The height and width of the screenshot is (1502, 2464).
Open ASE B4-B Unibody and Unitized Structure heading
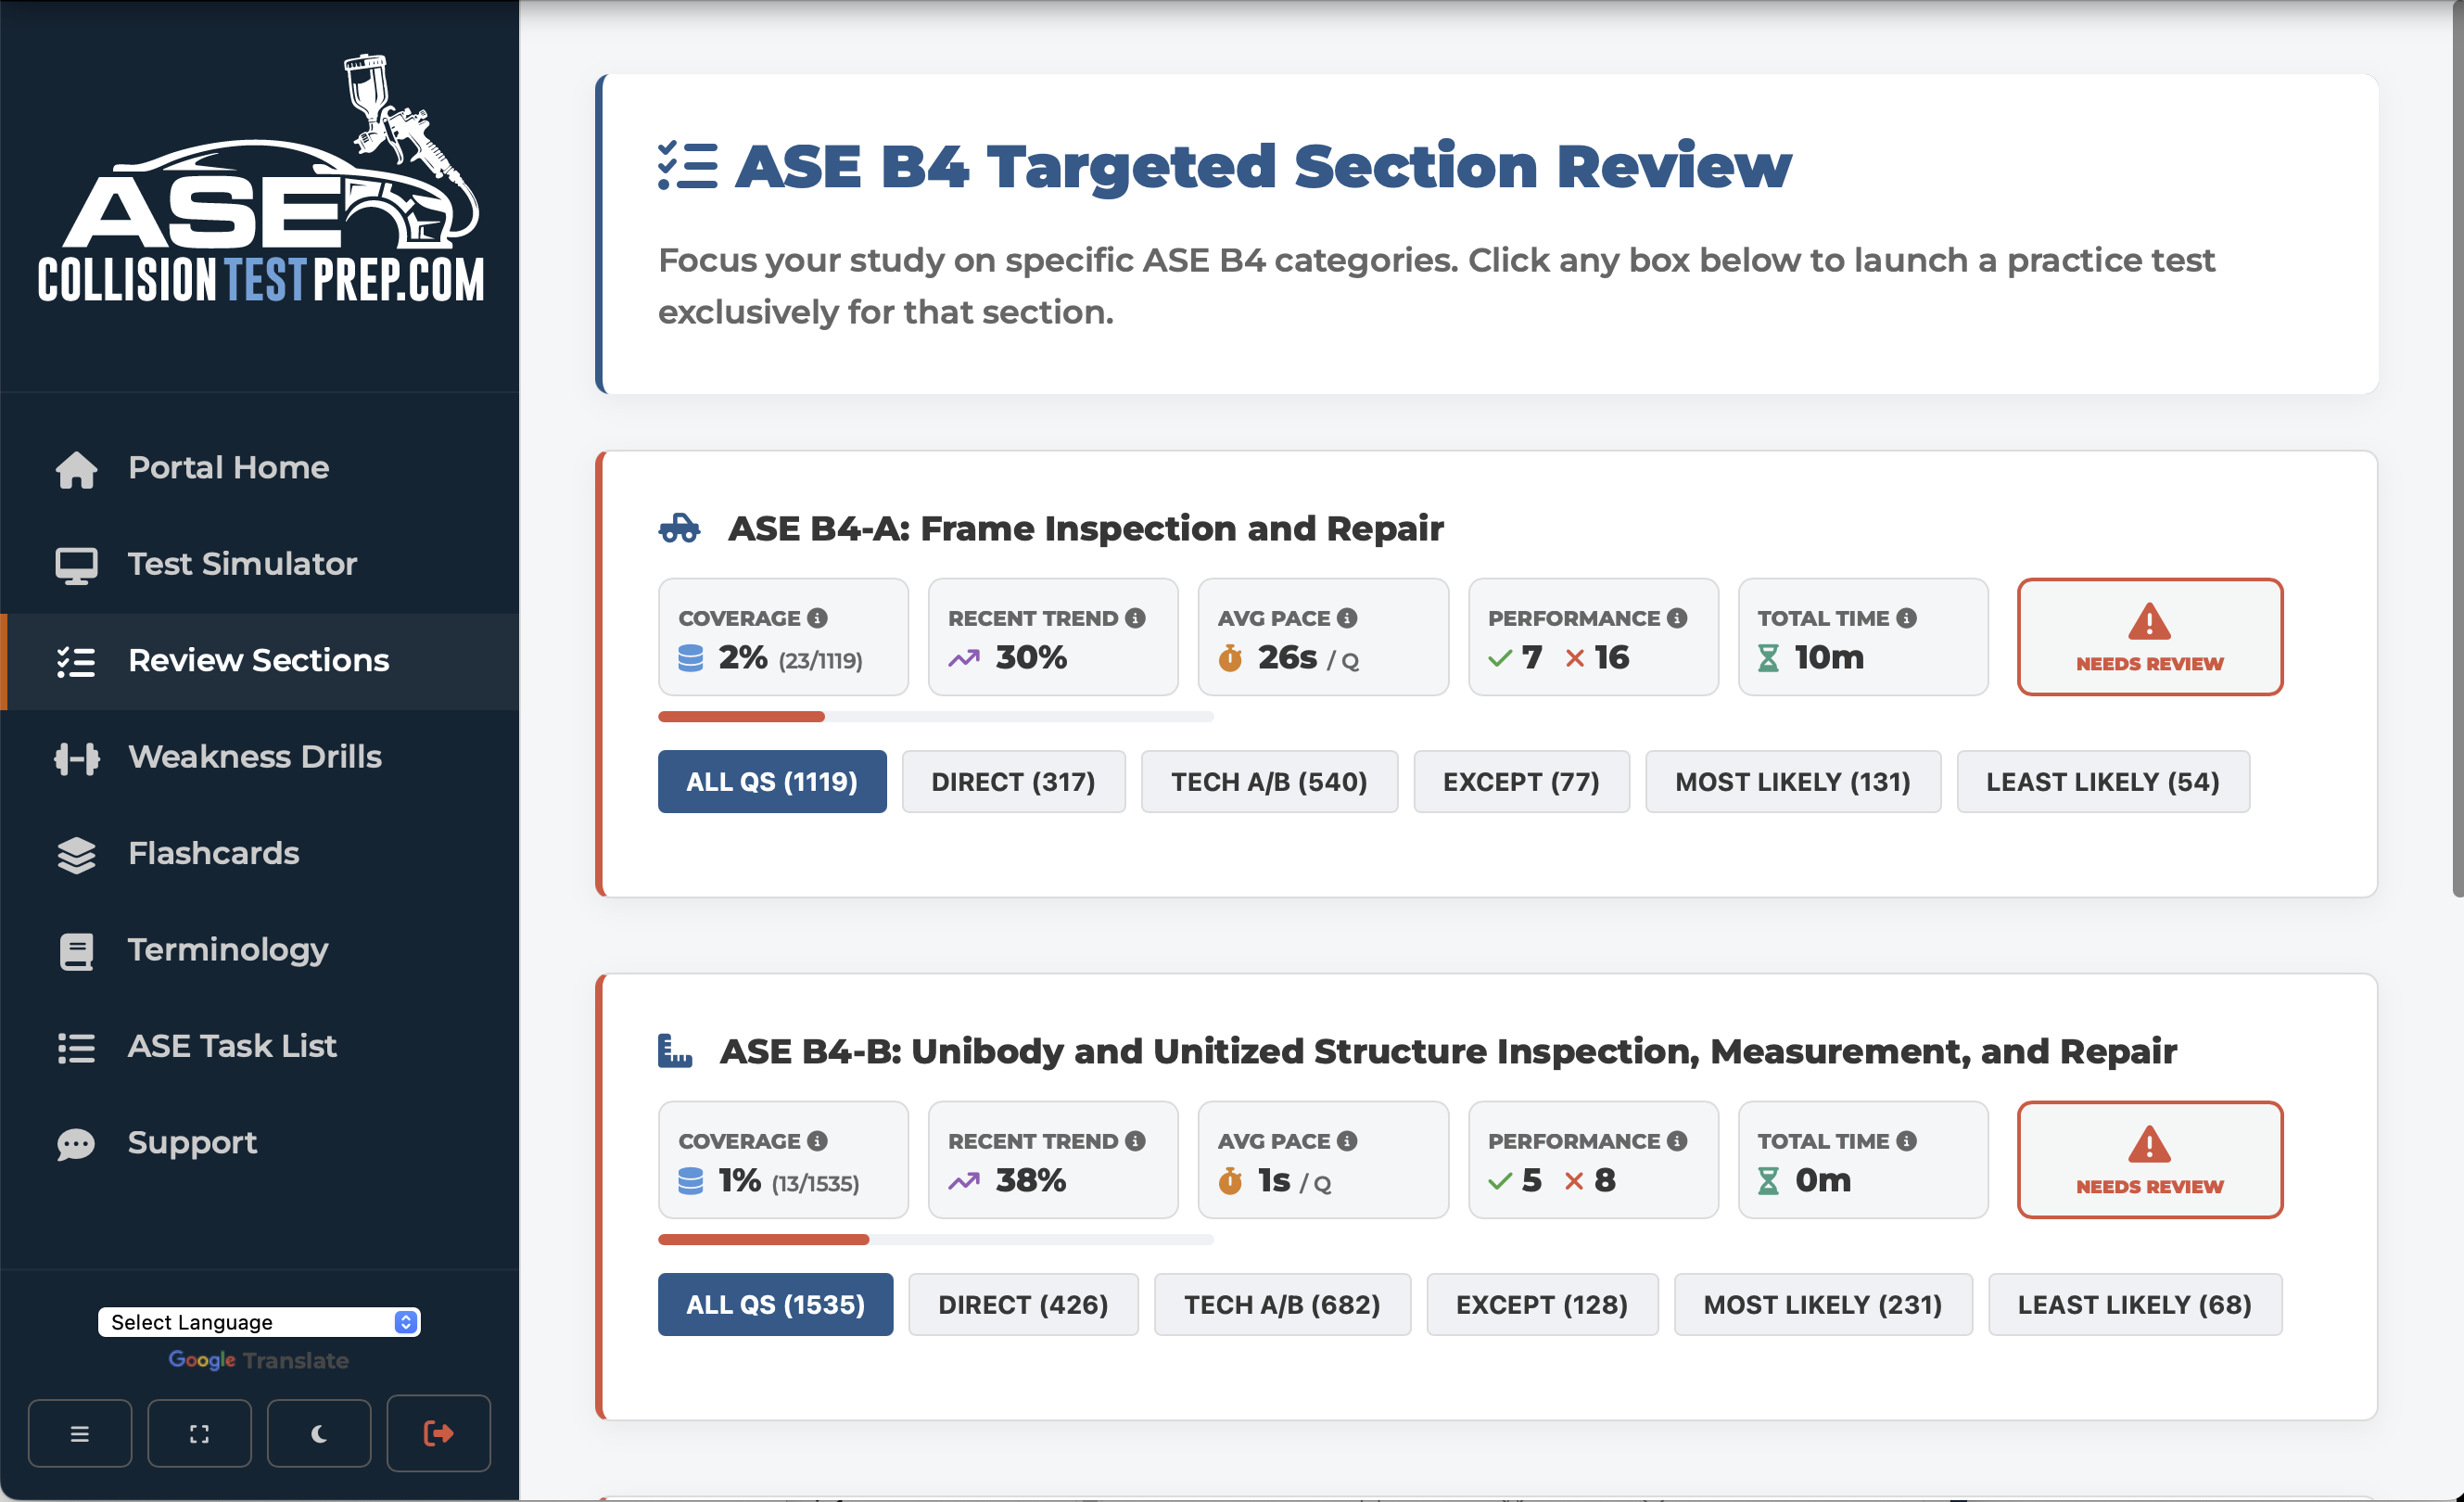[1449, 1051]
